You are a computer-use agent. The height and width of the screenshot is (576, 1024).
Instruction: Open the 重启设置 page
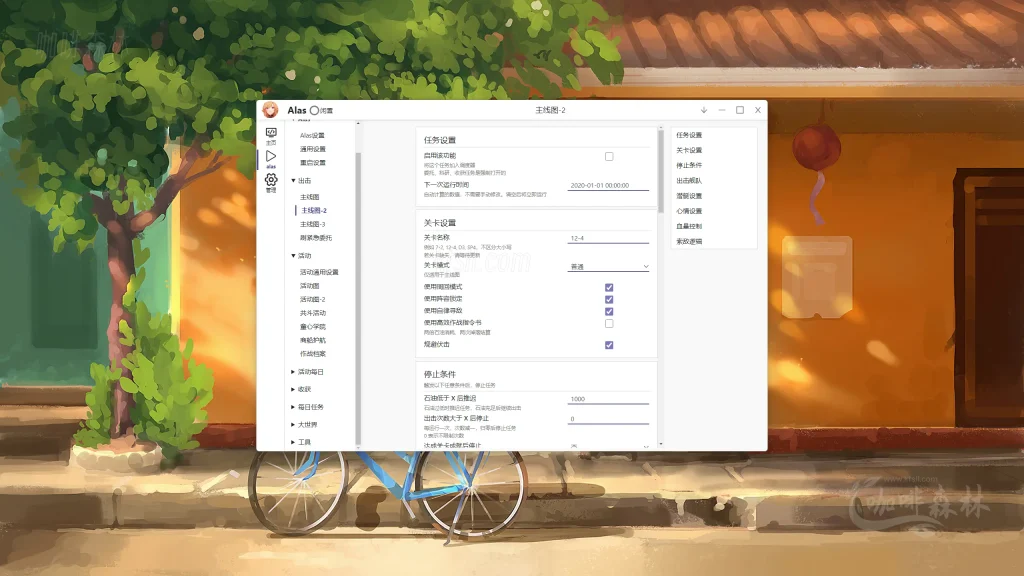tap(311, 163)
